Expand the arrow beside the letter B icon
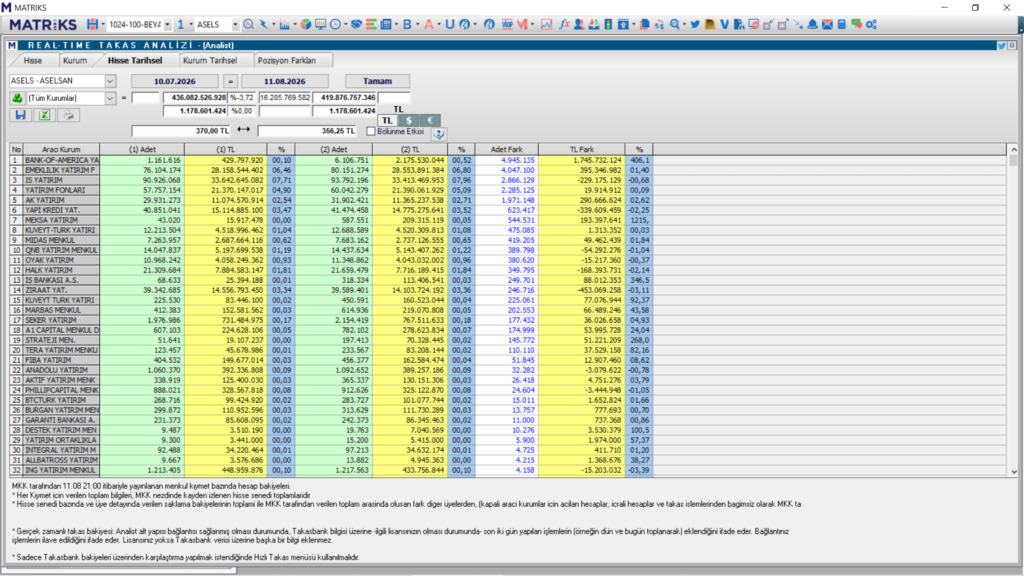 pos(417,24)
